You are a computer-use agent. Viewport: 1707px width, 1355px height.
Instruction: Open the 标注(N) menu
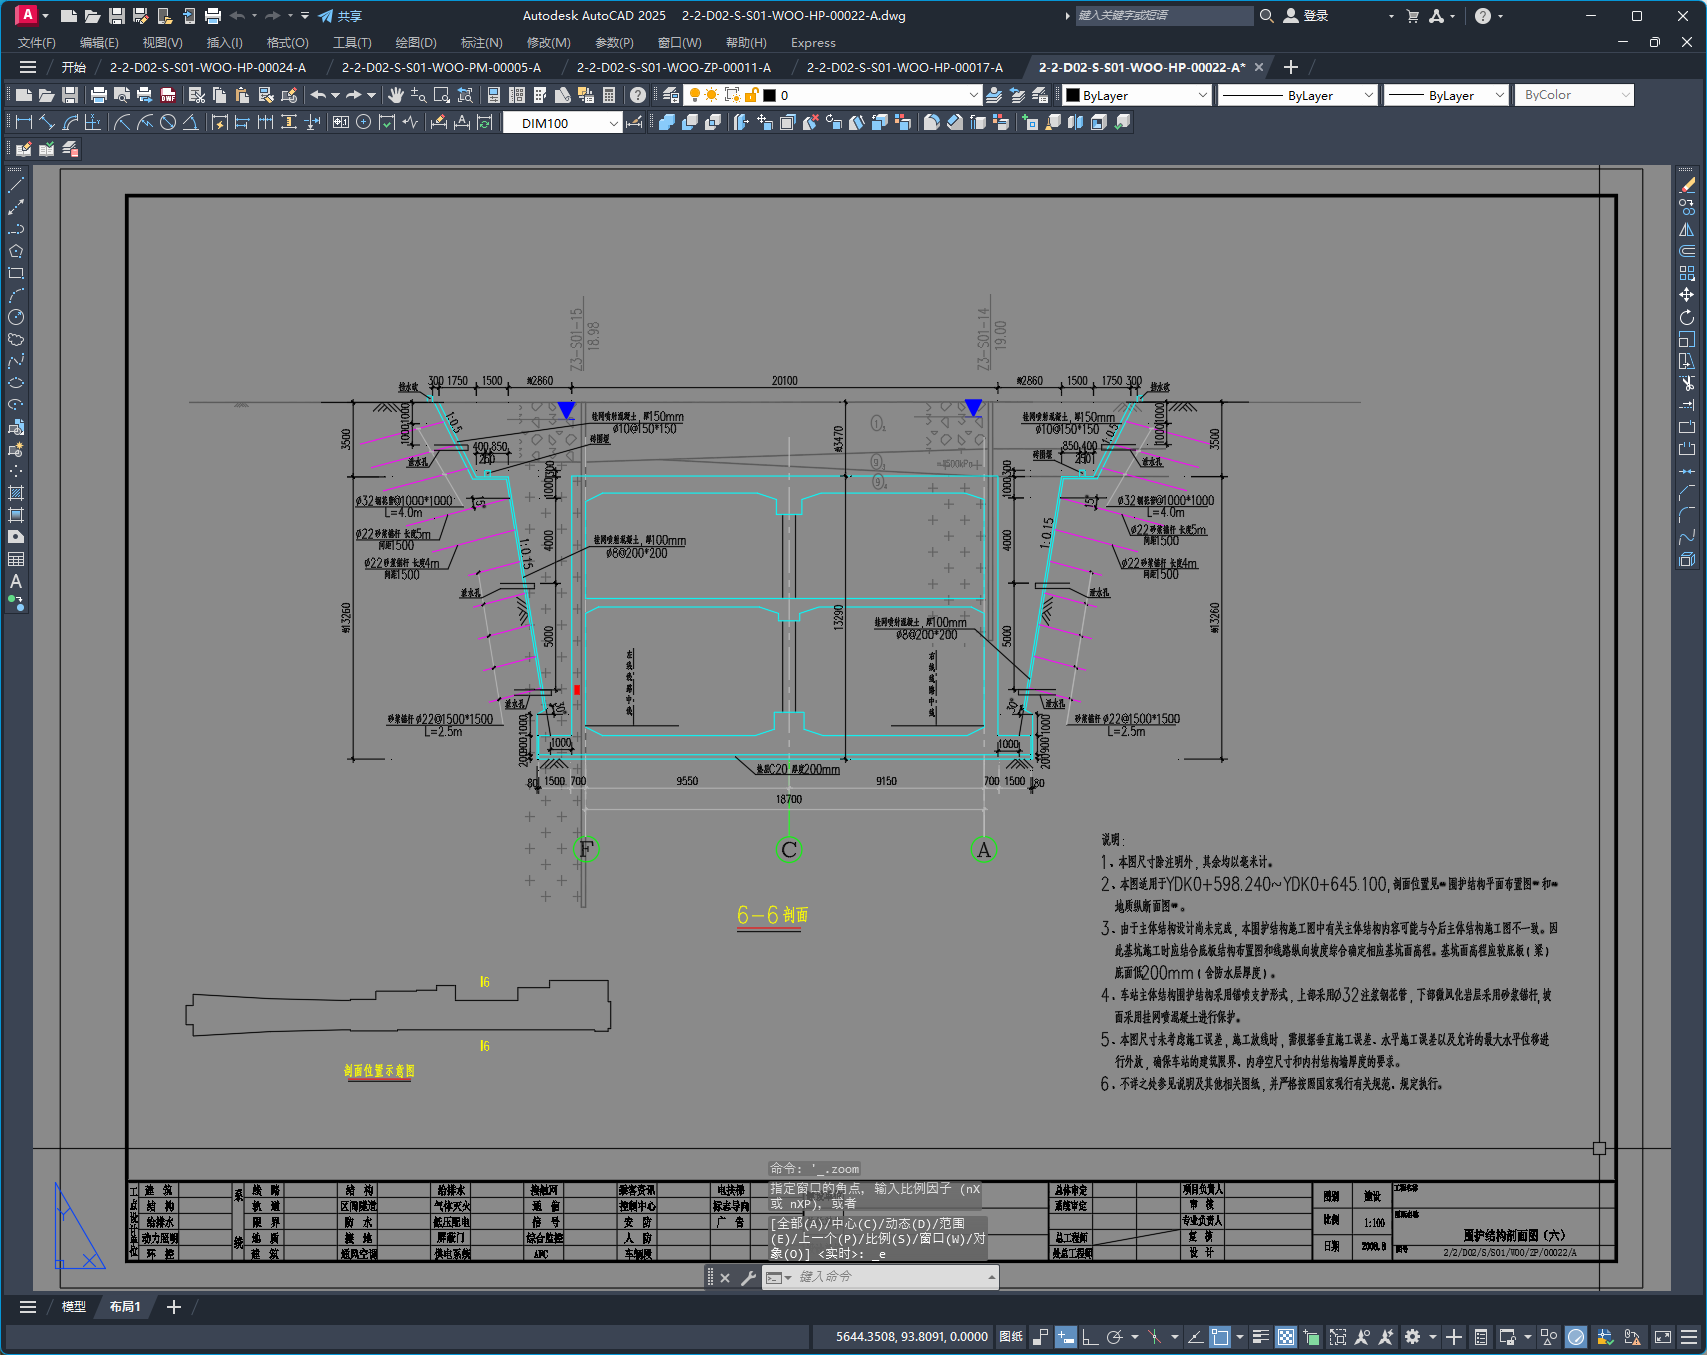pos(481,43)
